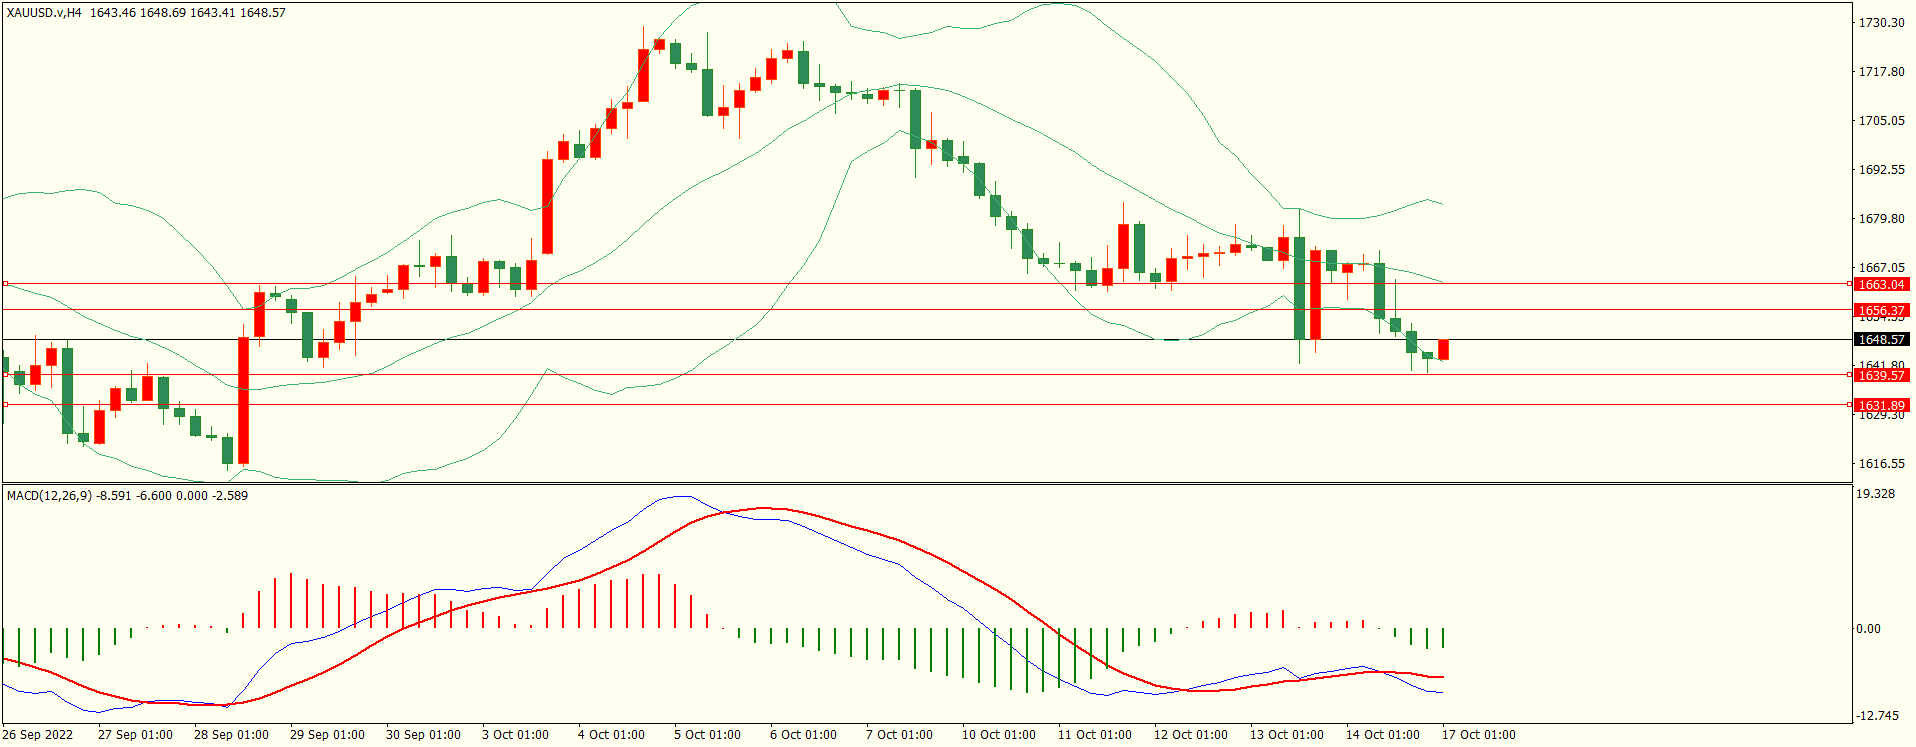Click the 6 Oct 01:00 date label
Screen dimensions: 1916x747
tap(803, 735)
